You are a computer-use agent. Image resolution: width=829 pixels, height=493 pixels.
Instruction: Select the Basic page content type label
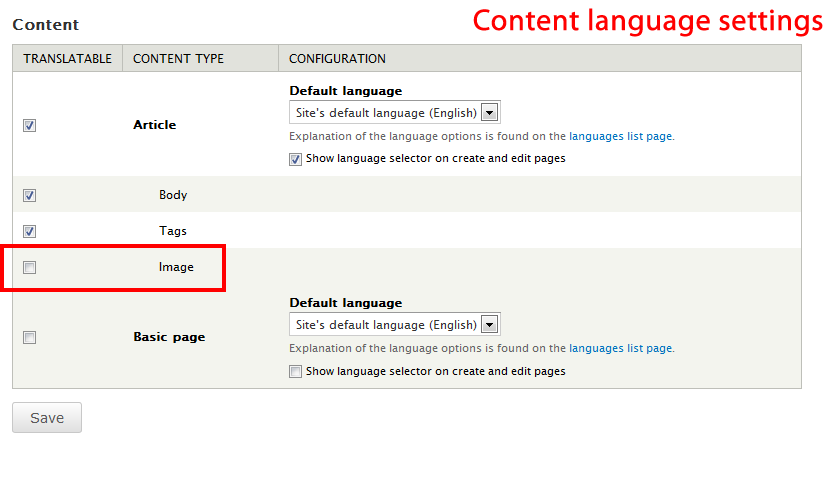point(169,337)
